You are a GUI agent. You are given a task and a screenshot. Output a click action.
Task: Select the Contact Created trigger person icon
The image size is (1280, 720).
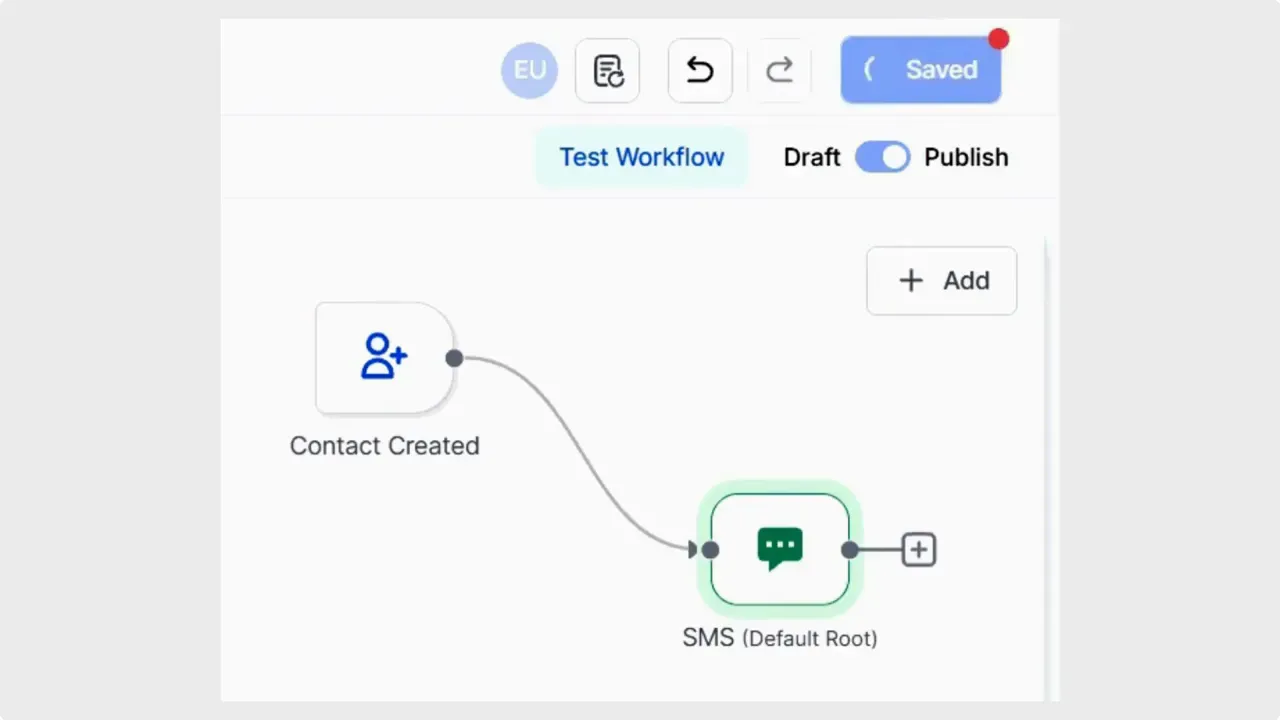[384, 358]
